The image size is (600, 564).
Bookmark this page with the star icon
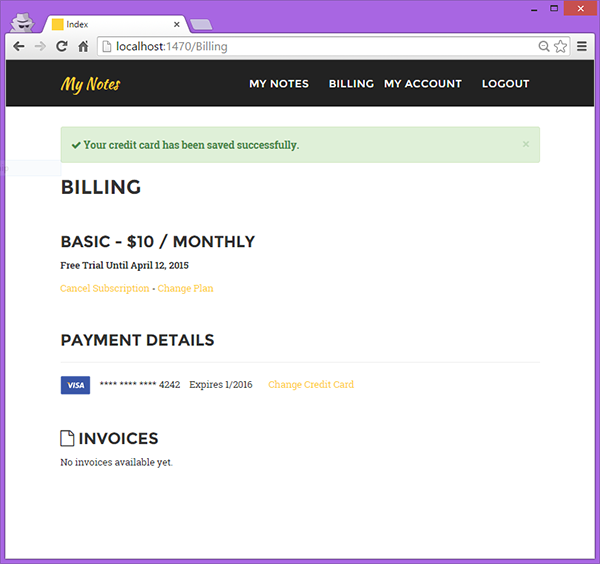(560, 46)
